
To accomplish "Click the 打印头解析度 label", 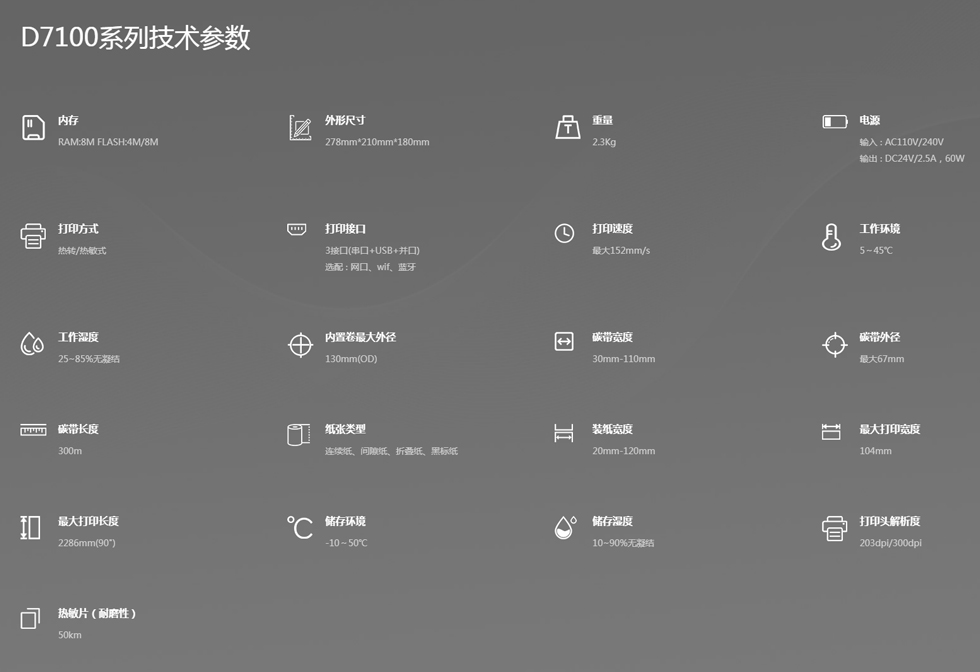I will (x=889, y=521).
